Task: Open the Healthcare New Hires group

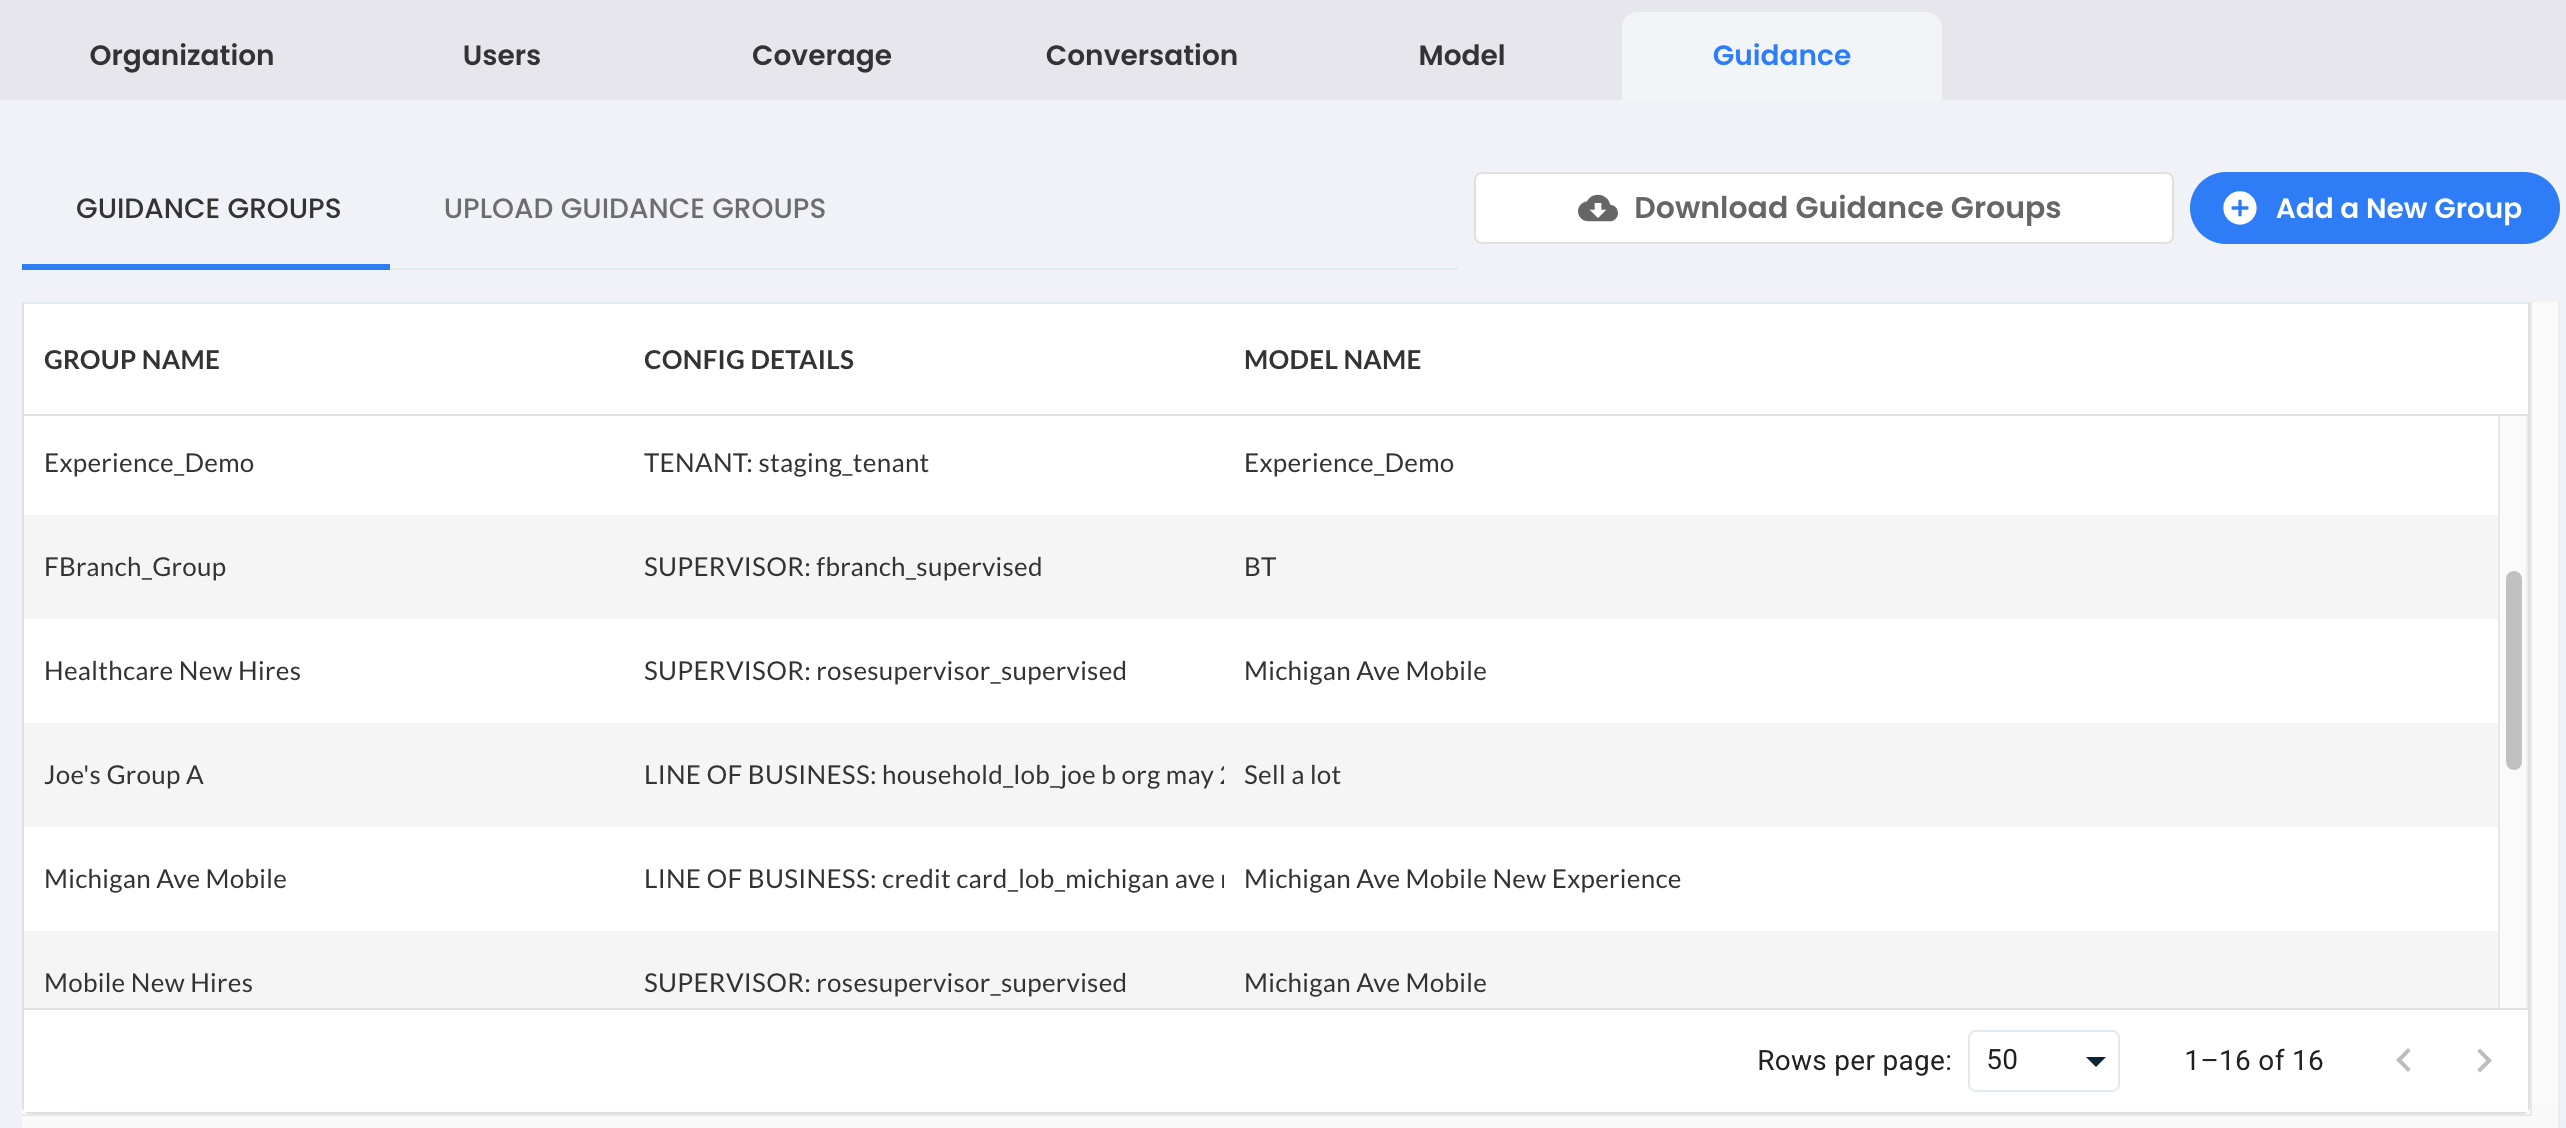Action: point(172,671)
